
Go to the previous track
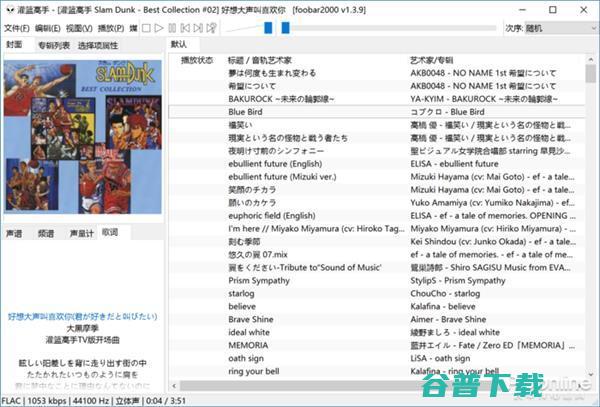point(185,28)
